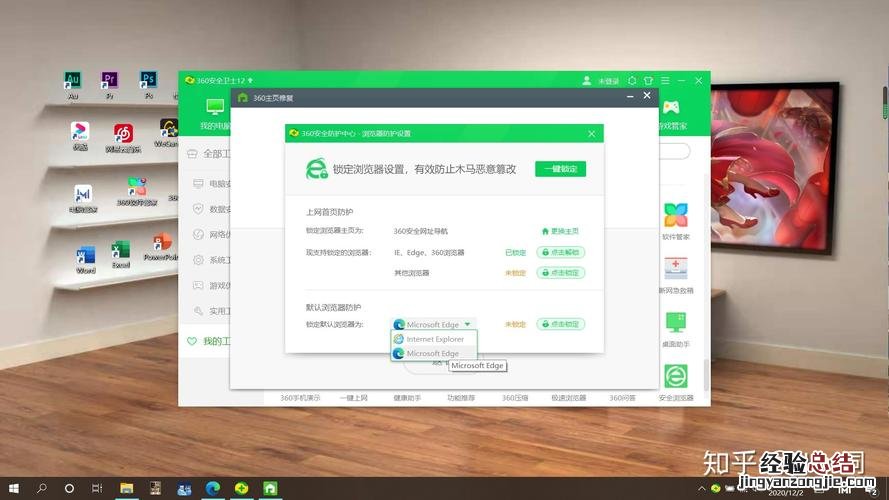Open Adobe Photoshop desktop shortcut
889x500 pixels.
coord(148,84)
